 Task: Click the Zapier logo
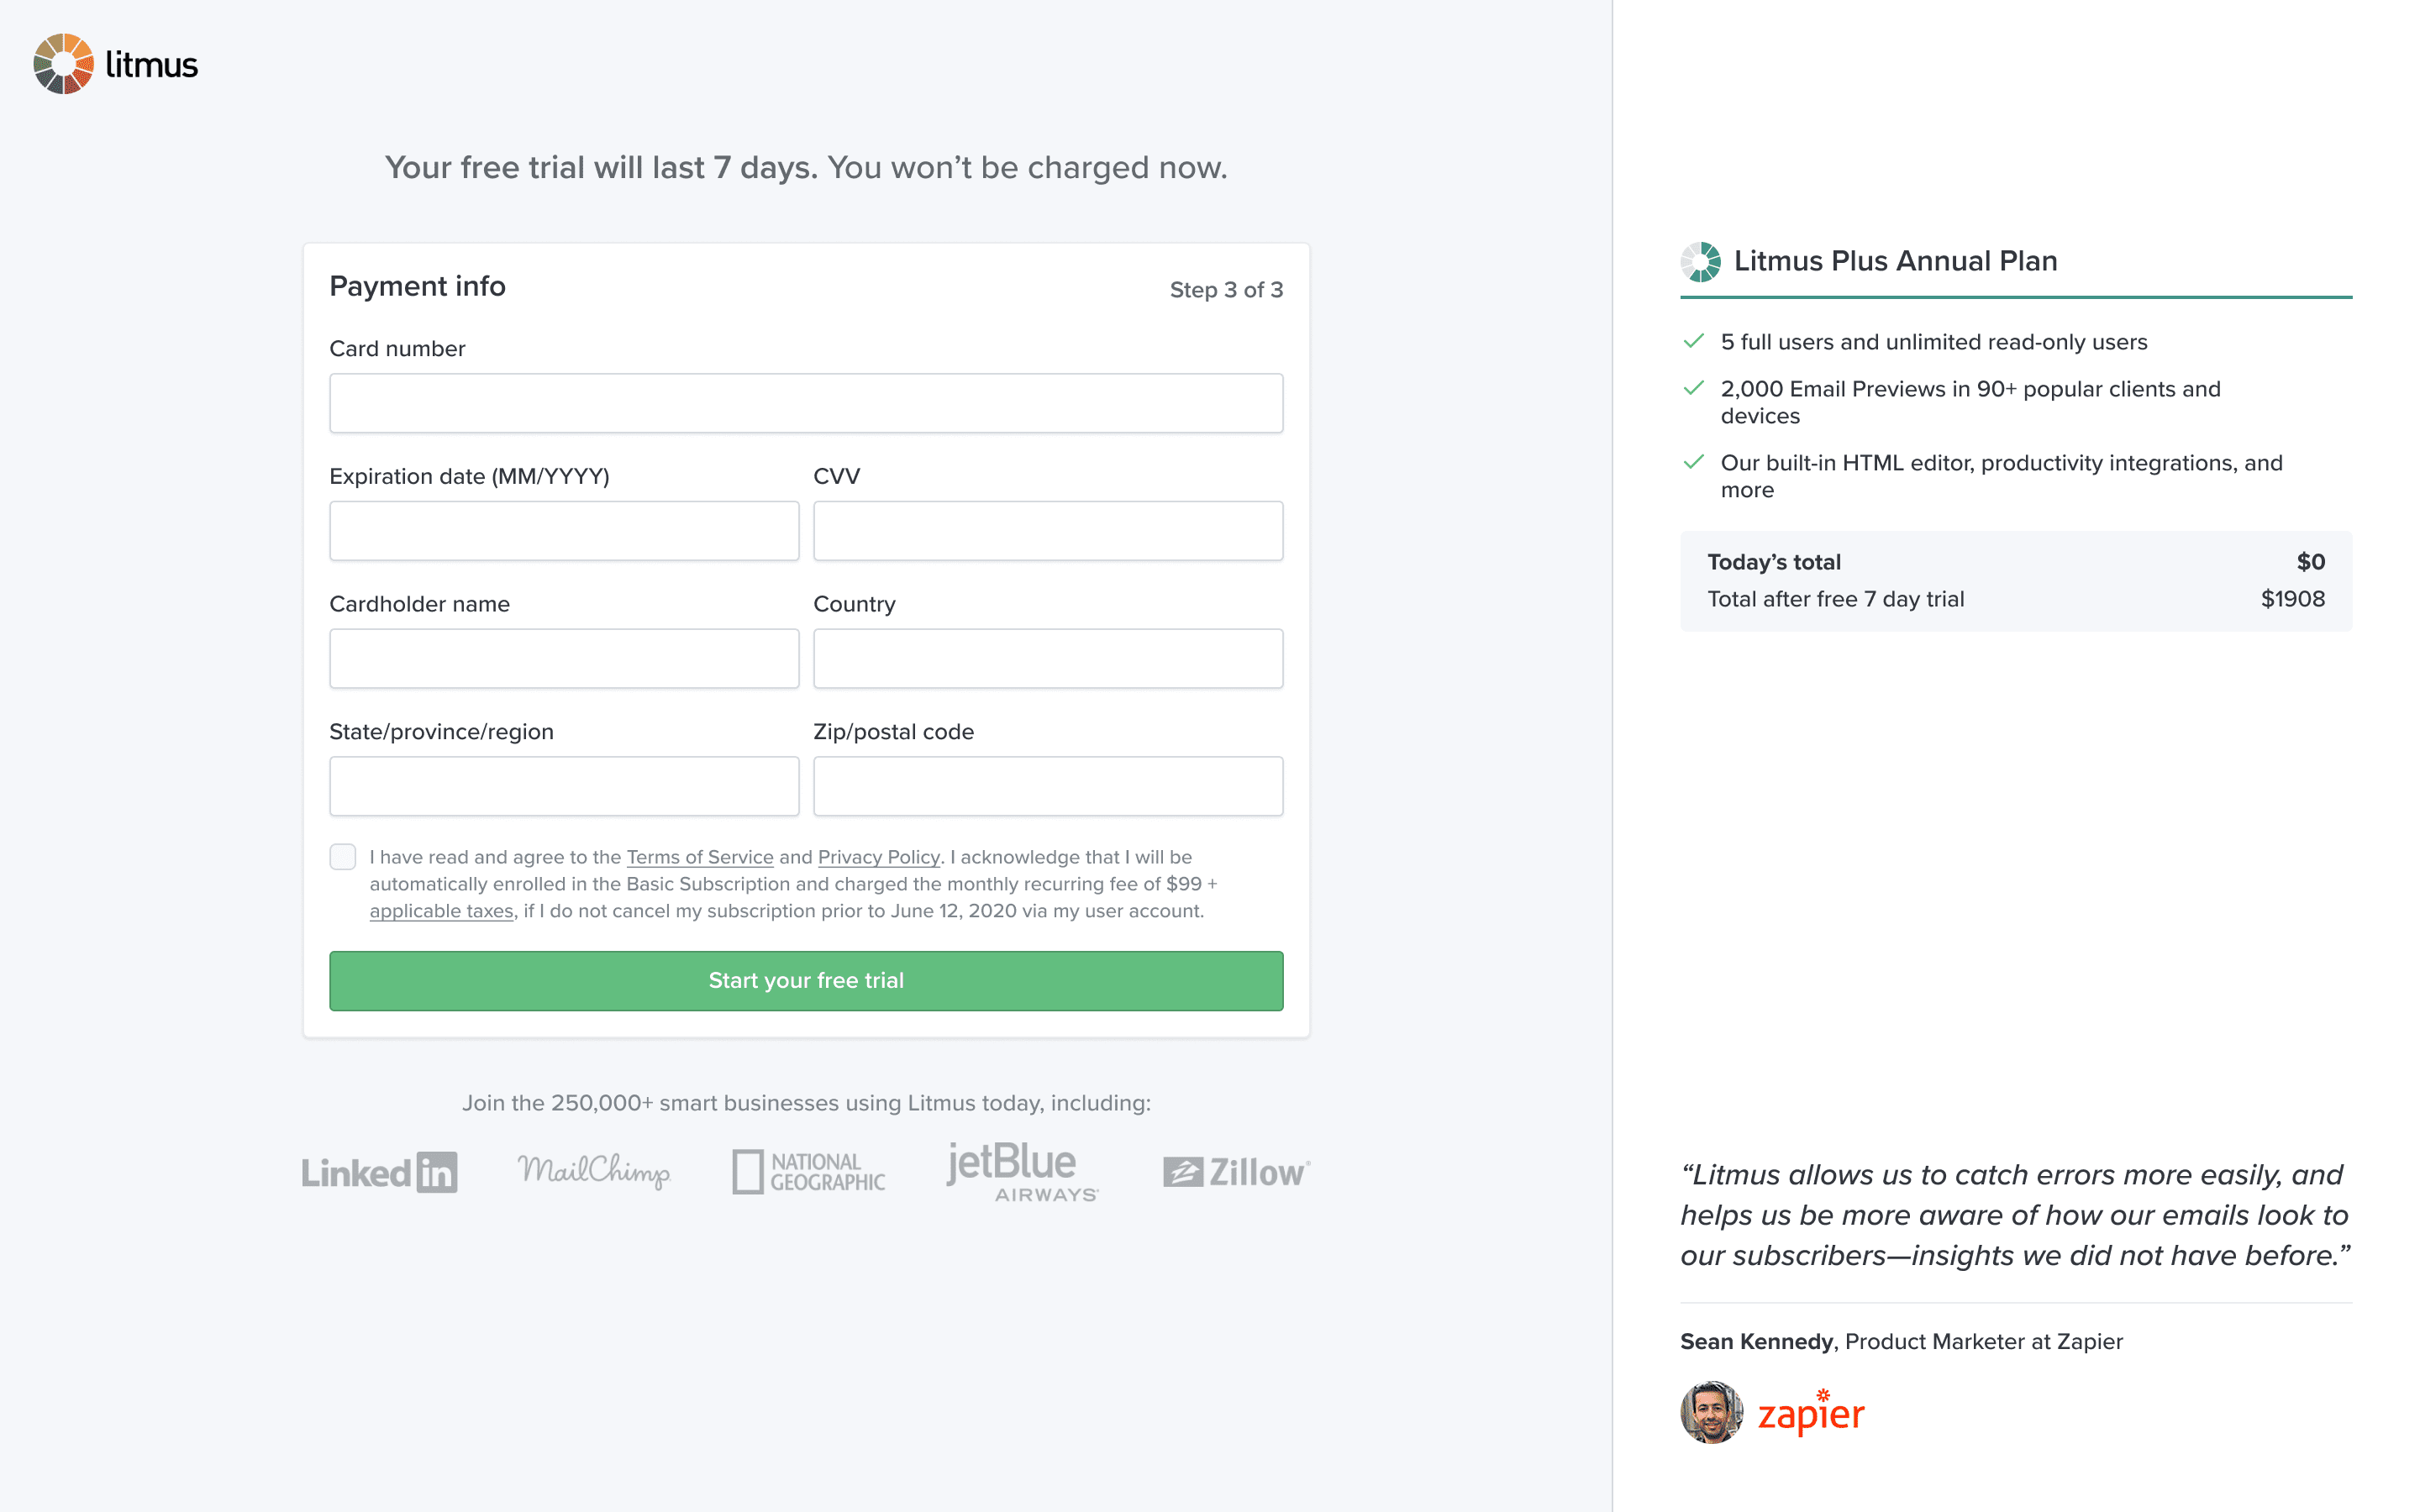(x=1811, y=1413)
